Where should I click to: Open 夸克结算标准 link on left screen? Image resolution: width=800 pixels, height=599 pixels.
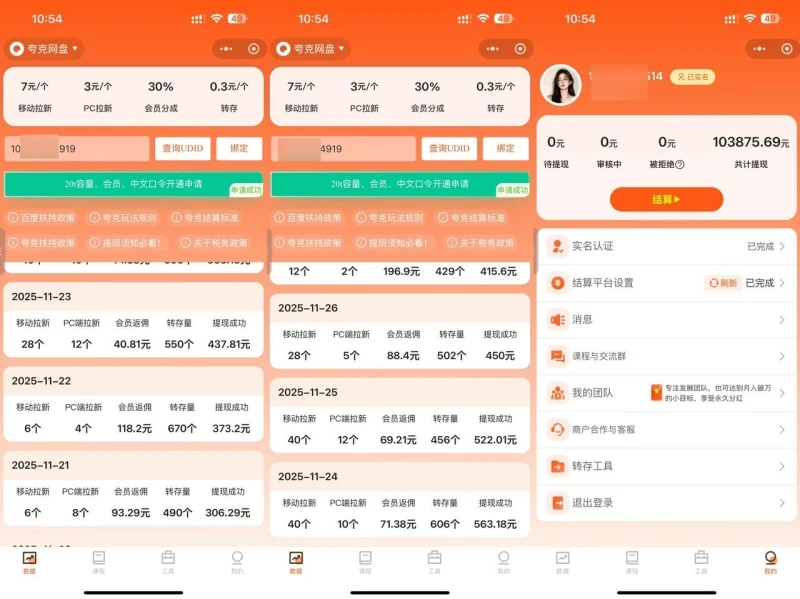tap(204, 218)
